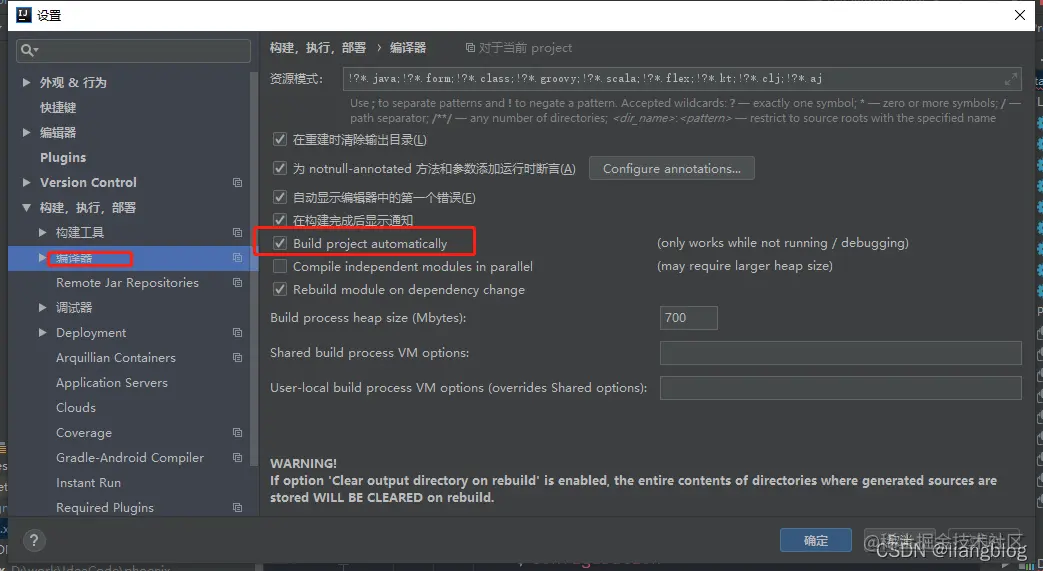Screen dimensions: 1043x571
Task: Expand the 构建工具 tree node
Action: click(x=43, y=232)
